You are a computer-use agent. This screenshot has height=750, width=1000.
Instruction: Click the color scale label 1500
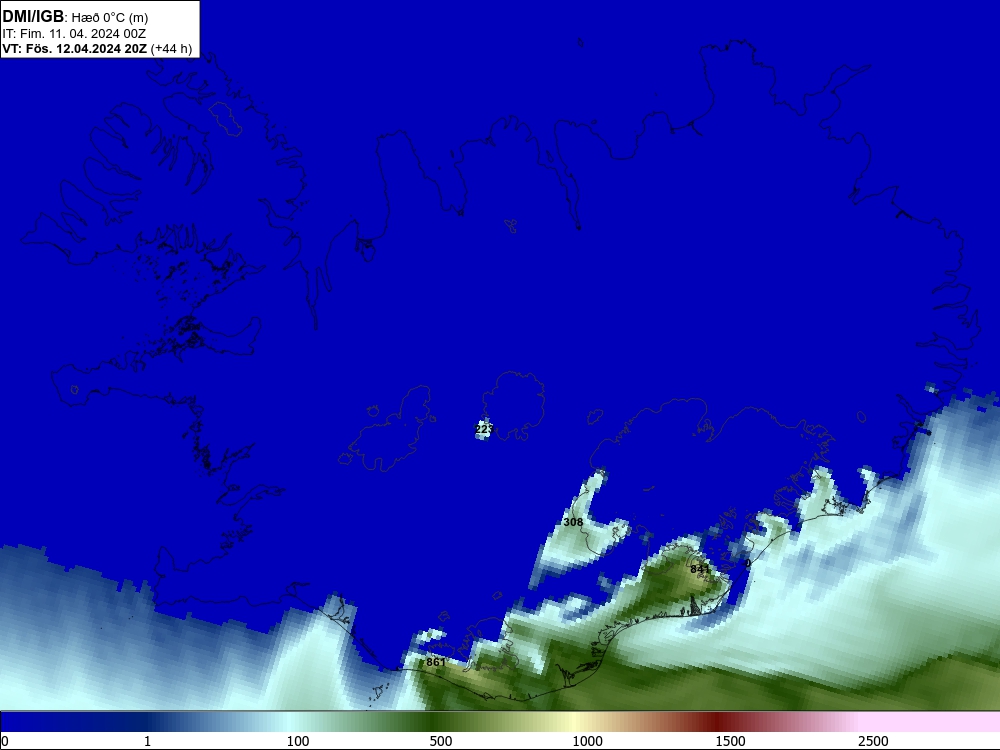(x=730, y=741)
